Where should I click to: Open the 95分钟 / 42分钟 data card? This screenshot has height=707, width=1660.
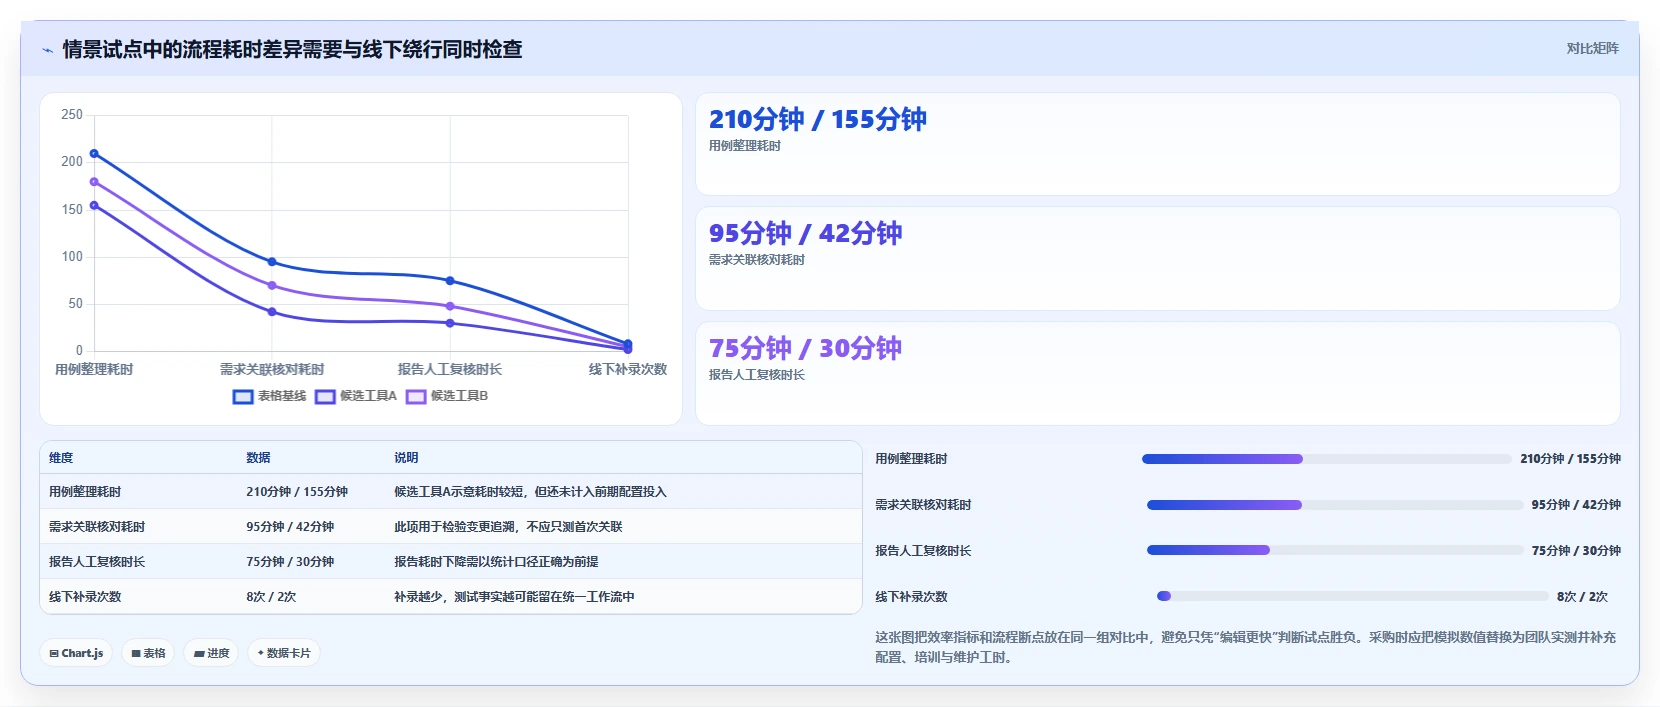tap(1157, 258)
